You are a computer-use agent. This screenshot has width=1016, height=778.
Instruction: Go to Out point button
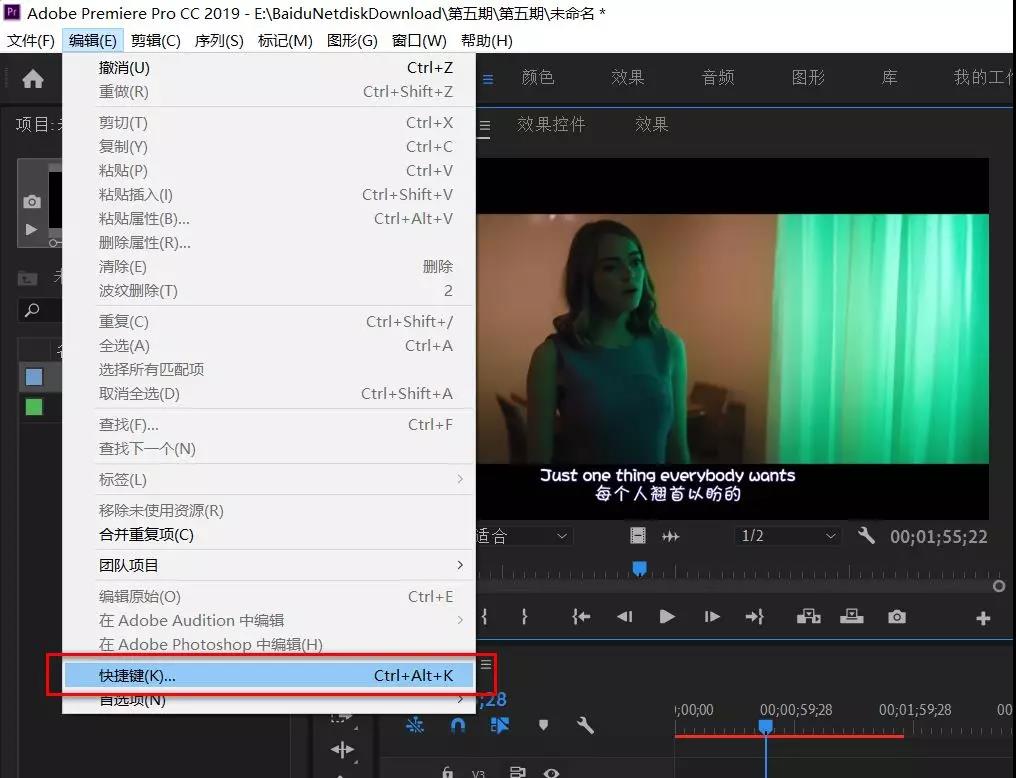pyautogui.click(x=755, y=617)
